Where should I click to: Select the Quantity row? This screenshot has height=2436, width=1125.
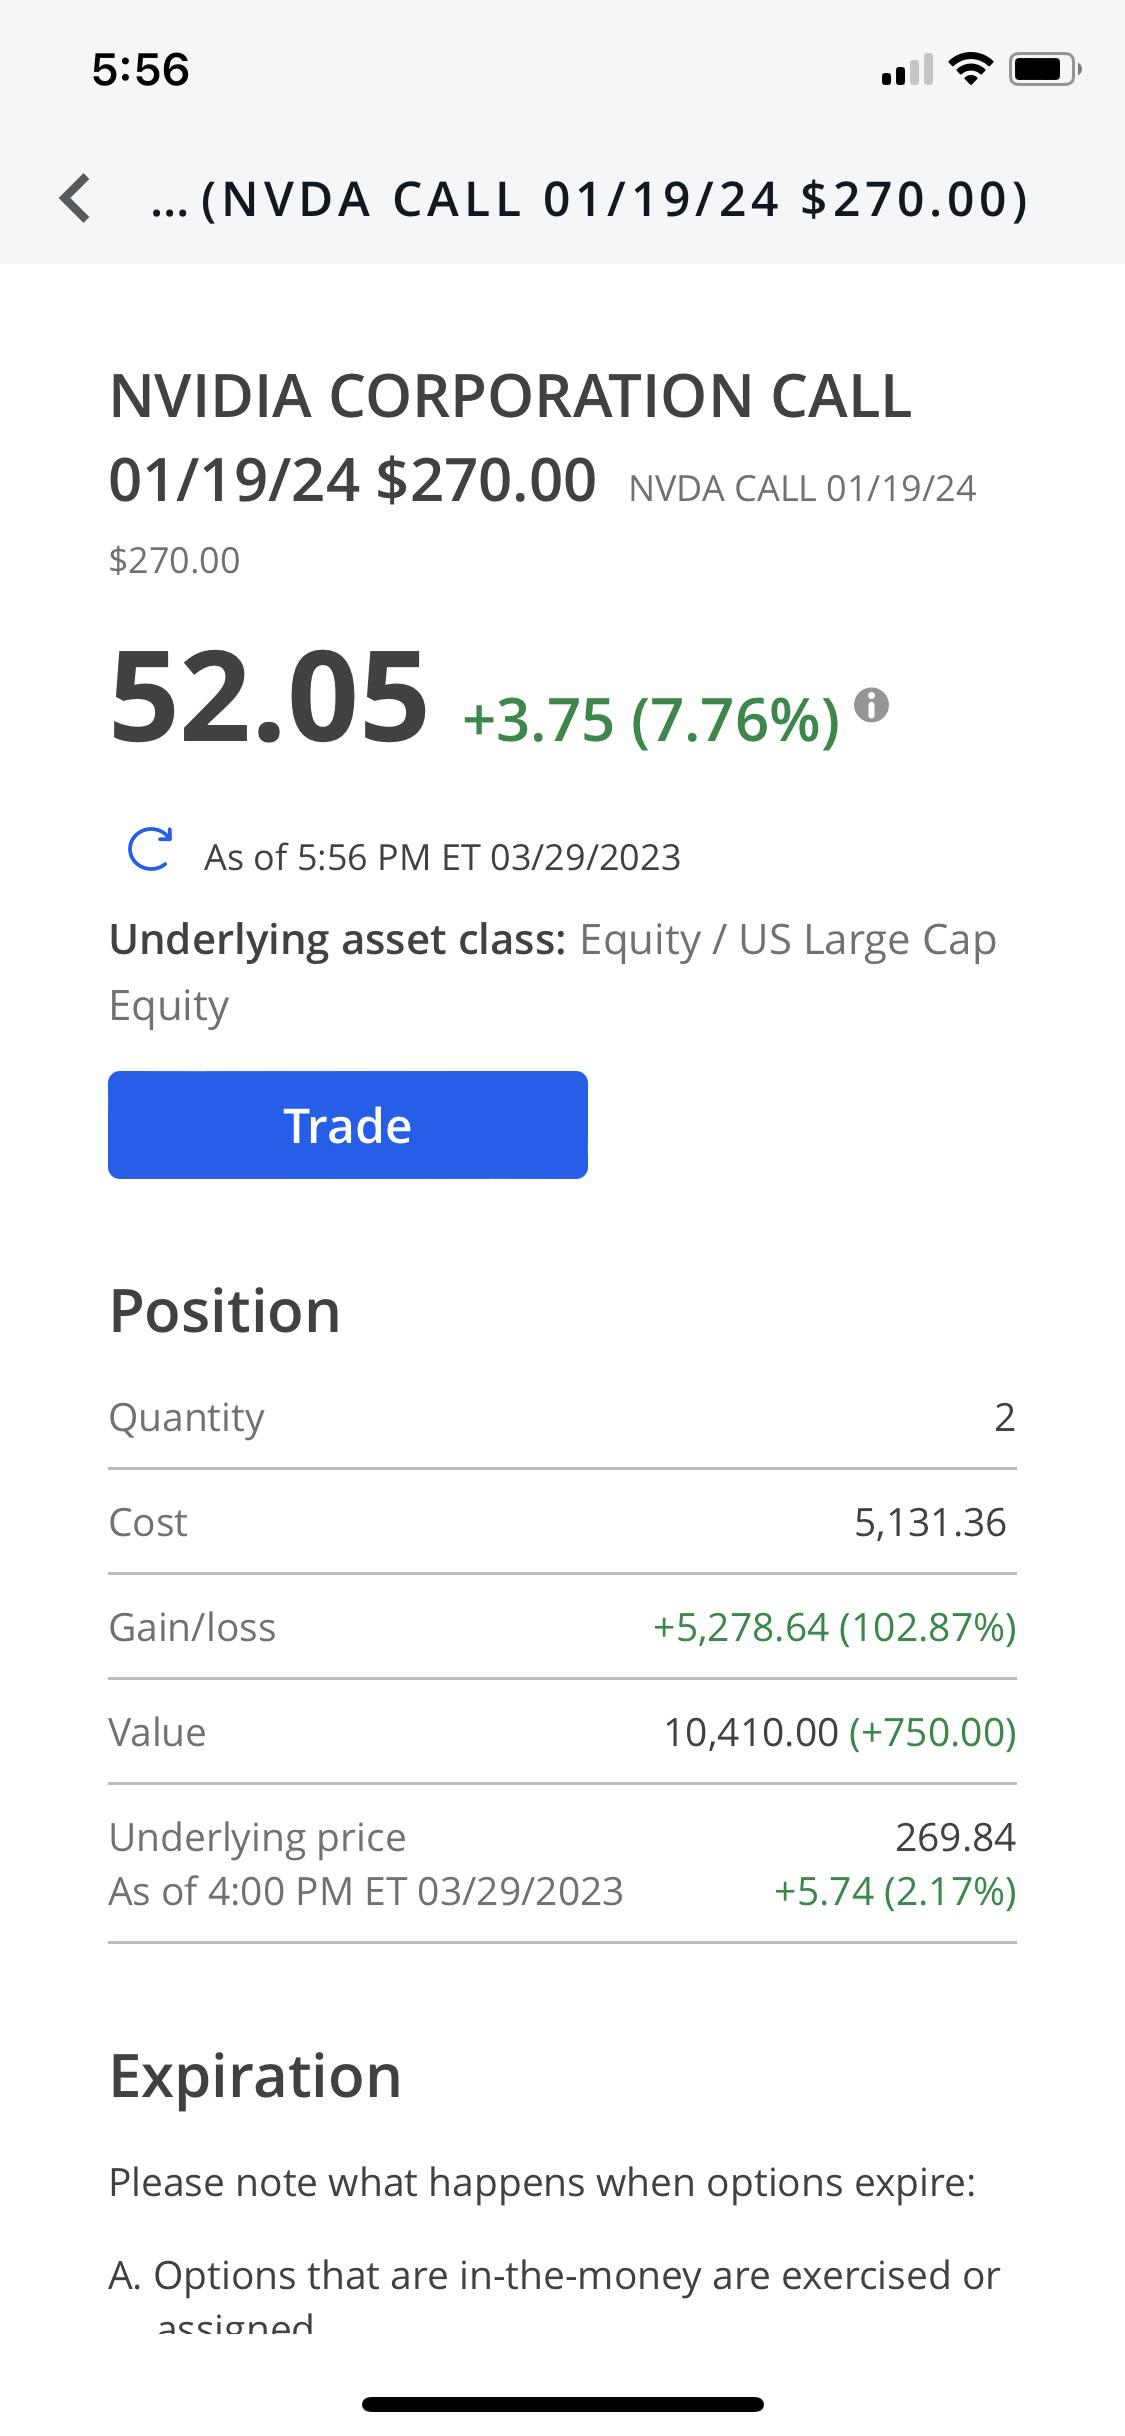(562, 1417)
